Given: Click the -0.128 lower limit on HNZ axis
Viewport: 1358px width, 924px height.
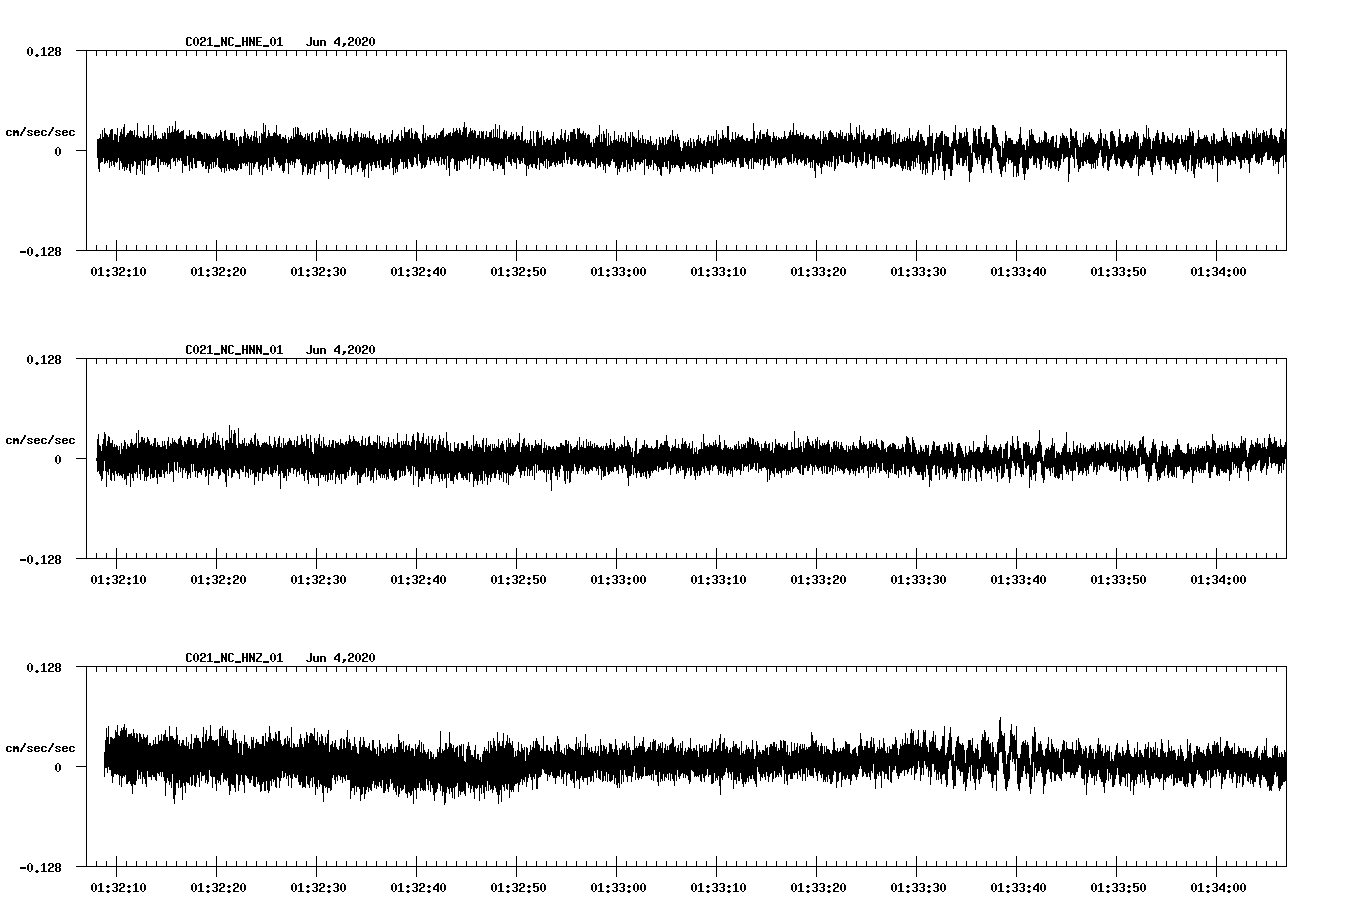Looking at the screenshot, I should (x=40, y=867).
